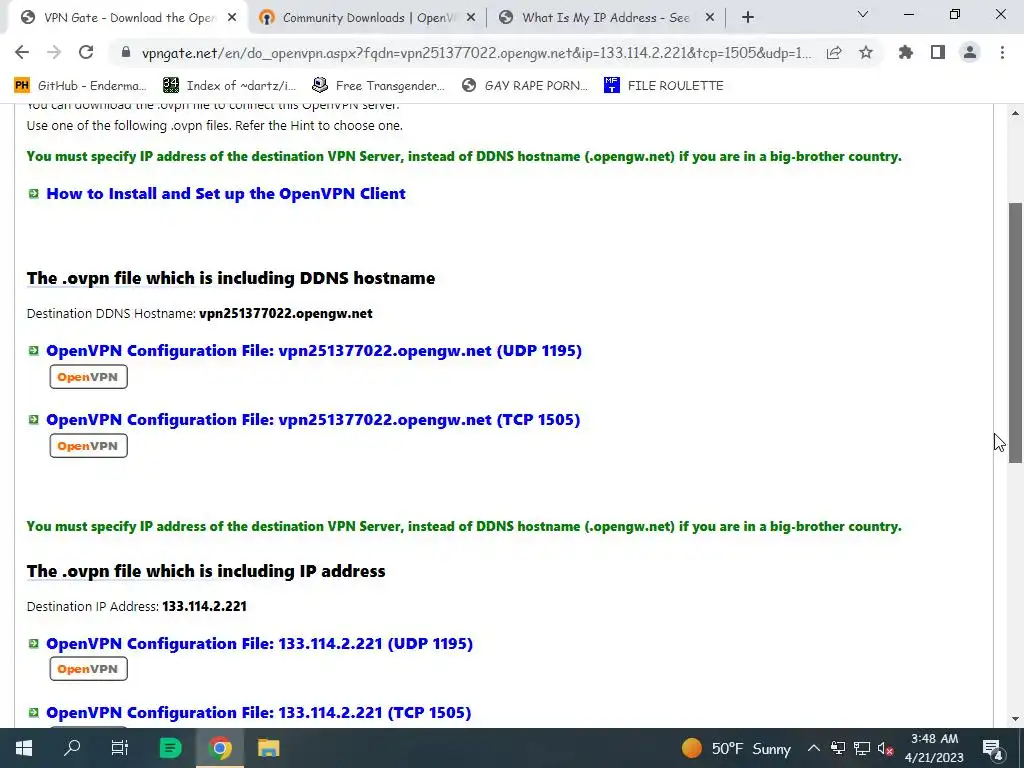The width and height of the screenshot is (1024, 768).
Task: Select hostname text vpn251377022.opengw.net
Action: 286,313
